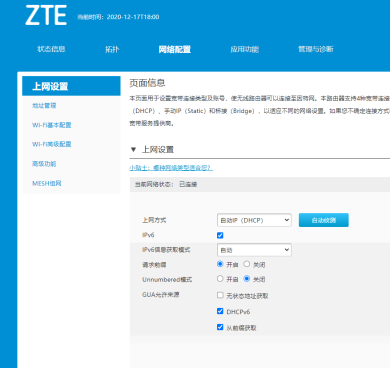Select 上网设置 in sidebar

[x=71, y=86]
